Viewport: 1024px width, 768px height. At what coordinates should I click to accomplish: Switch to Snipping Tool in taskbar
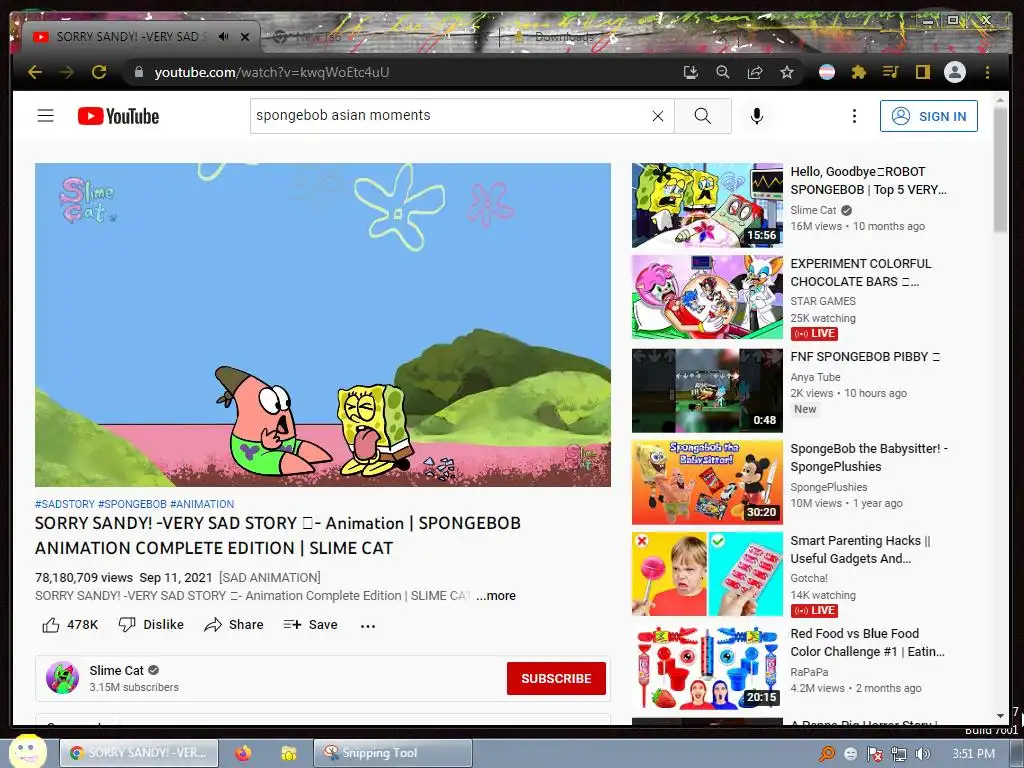pos(392,753)
